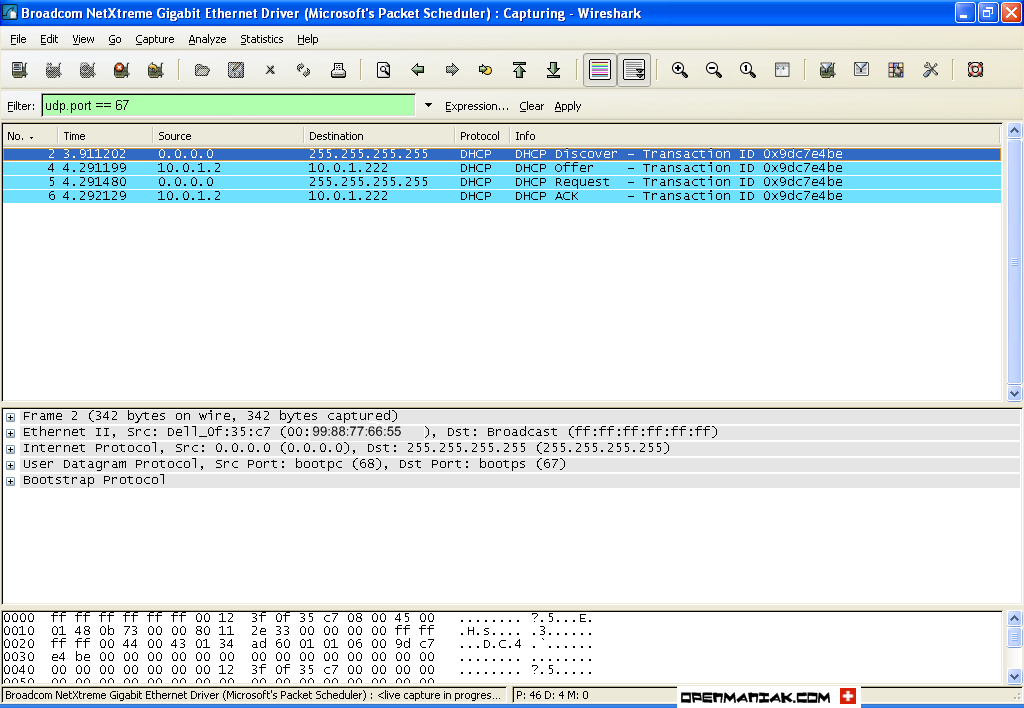
Task: Select the DHCP Request packet row
Action: point(502,182)
